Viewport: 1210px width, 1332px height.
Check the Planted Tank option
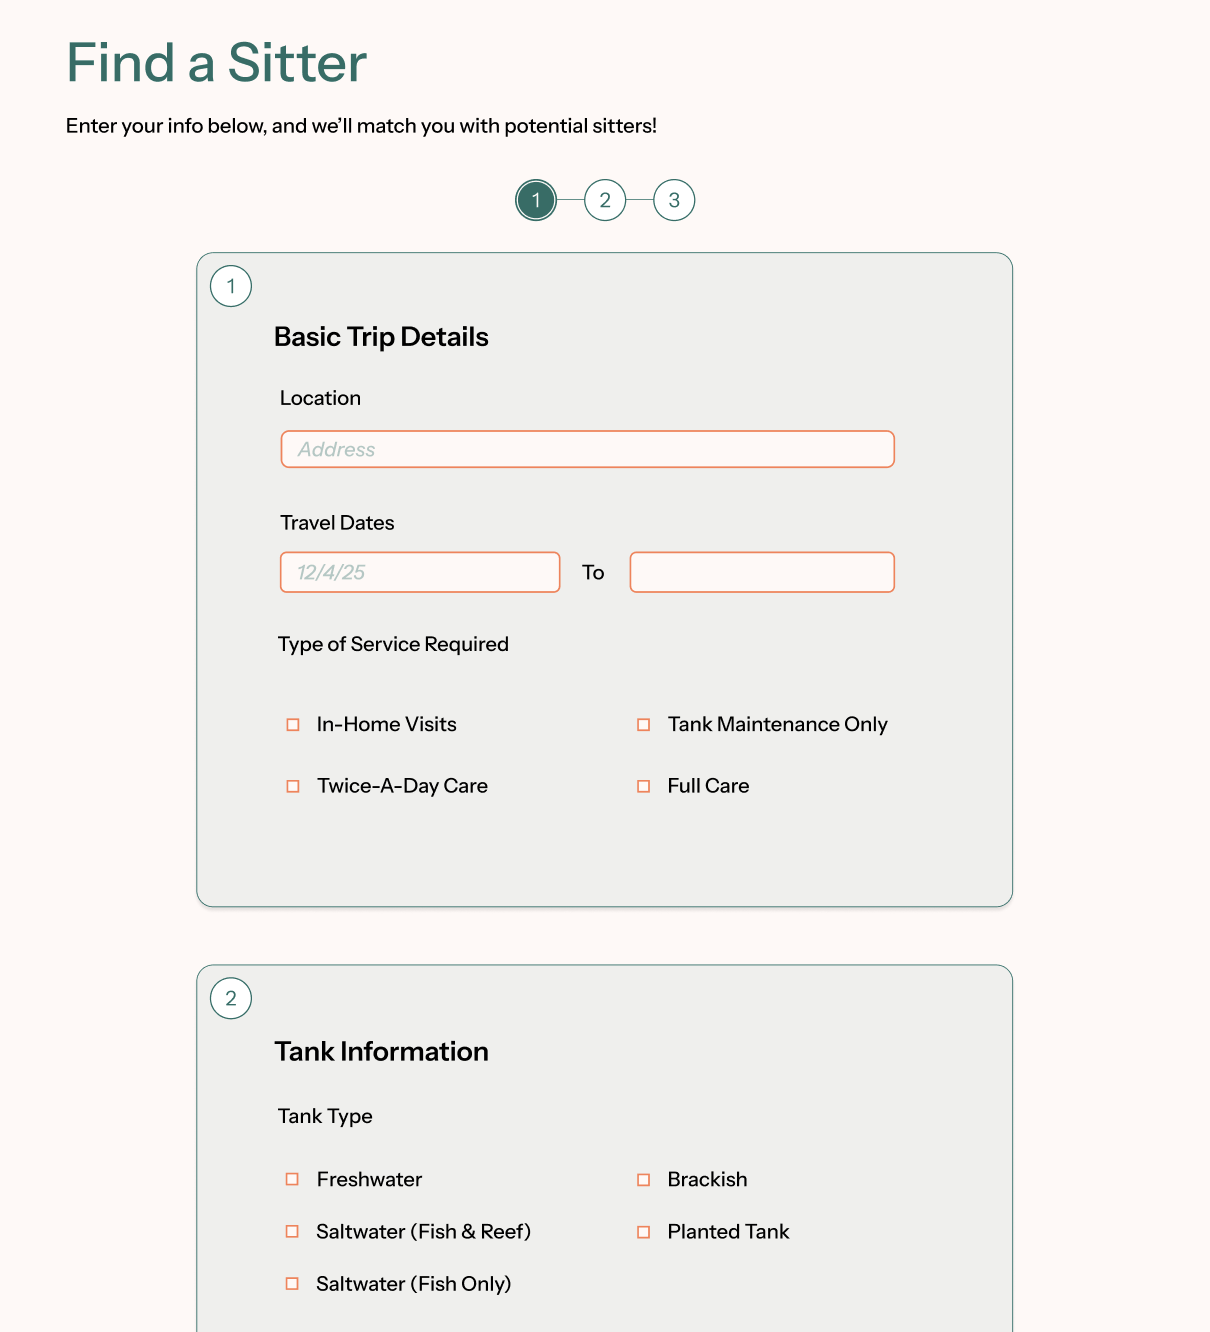644,1232
